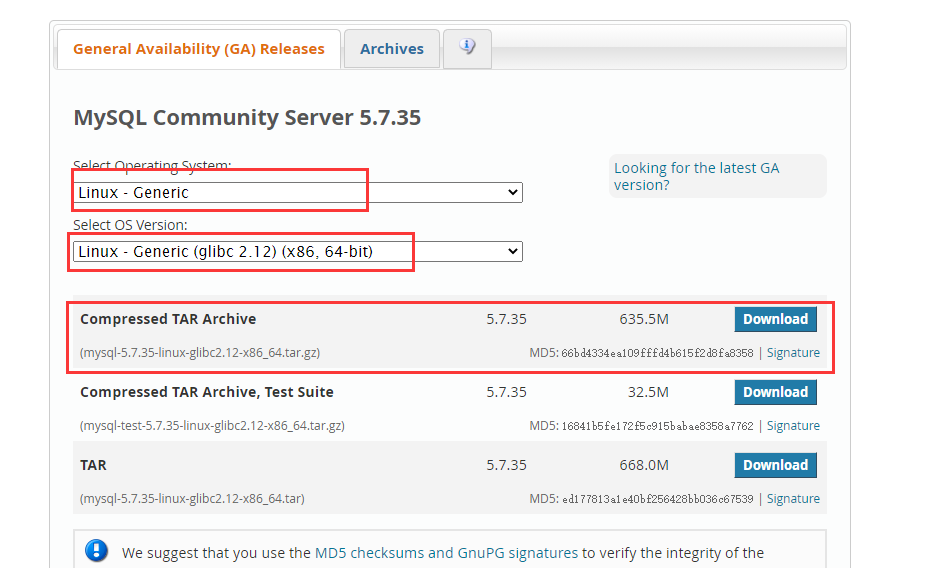Download the 668.0M TAR package
The image size is (941, 568).
[x=775, y=465]
